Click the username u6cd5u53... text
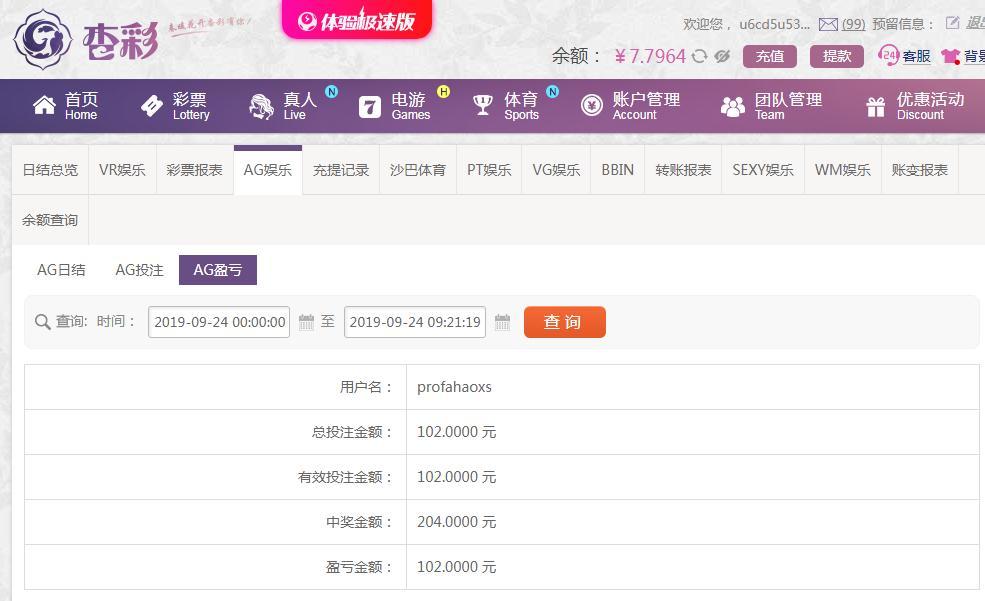 [775, 24]
